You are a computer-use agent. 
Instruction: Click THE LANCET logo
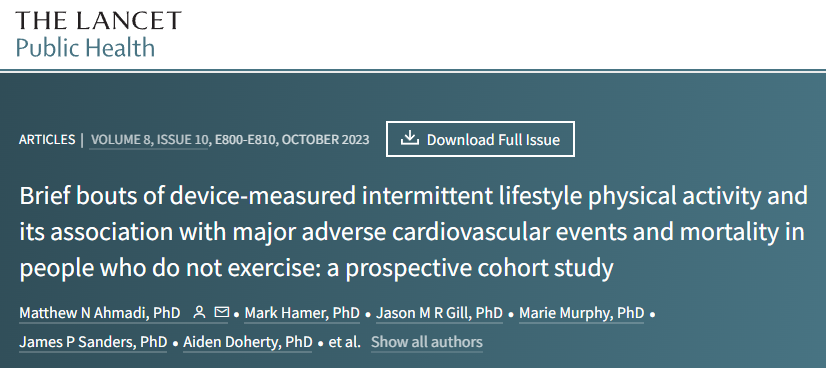click(98, 21)
